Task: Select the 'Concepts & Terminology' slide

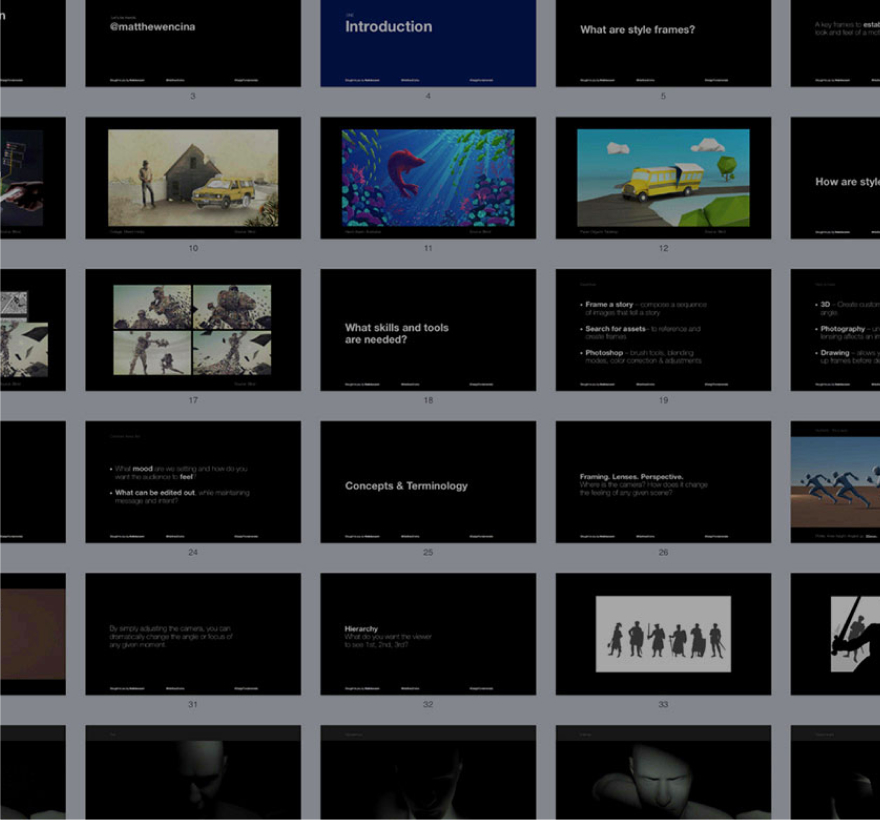Action: (x=428, y=481)
